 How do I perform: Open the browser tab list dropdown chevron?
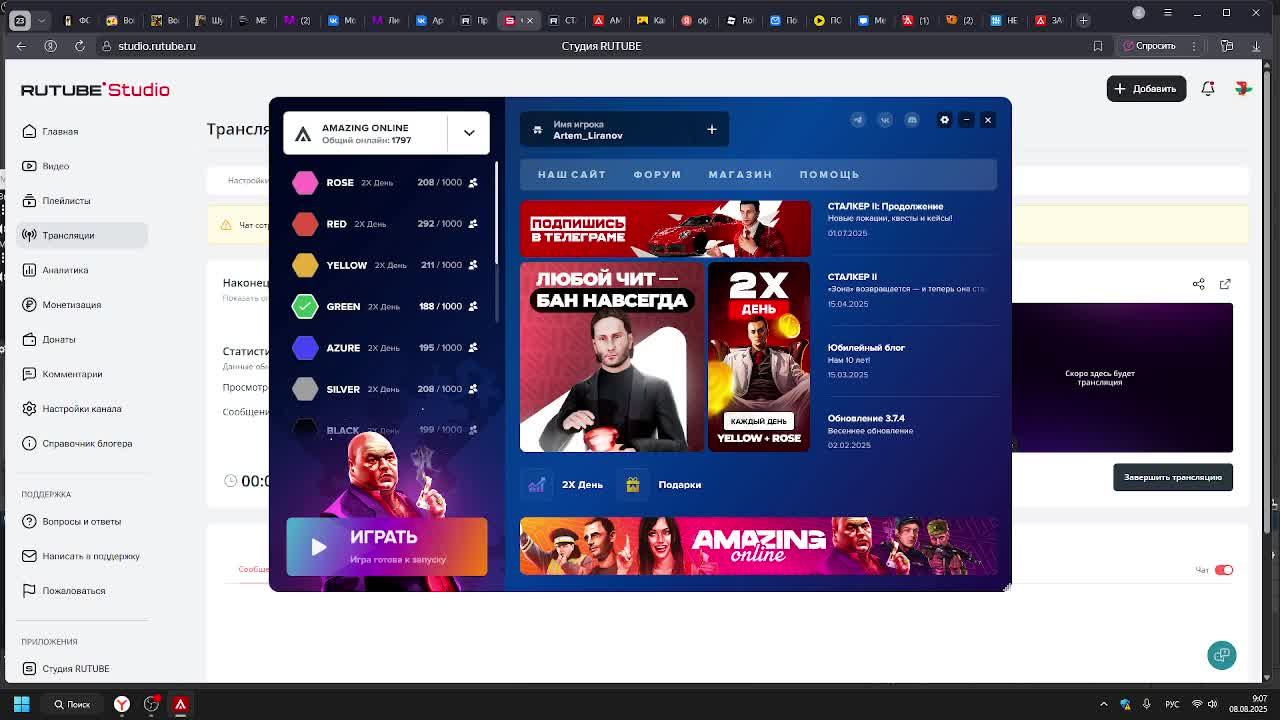click(x=41, y=20)
